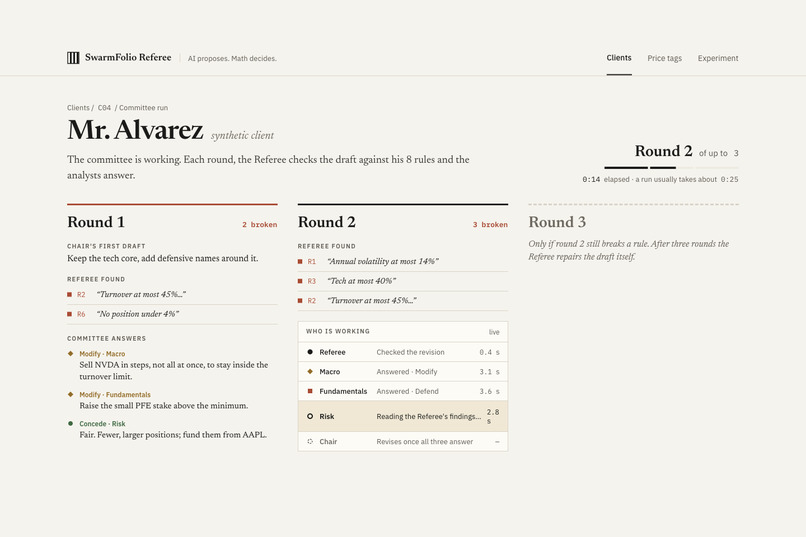Click the SwarmFolio Referee title text
This screenshot has height=537, width=806.
[x=128, y=58]
